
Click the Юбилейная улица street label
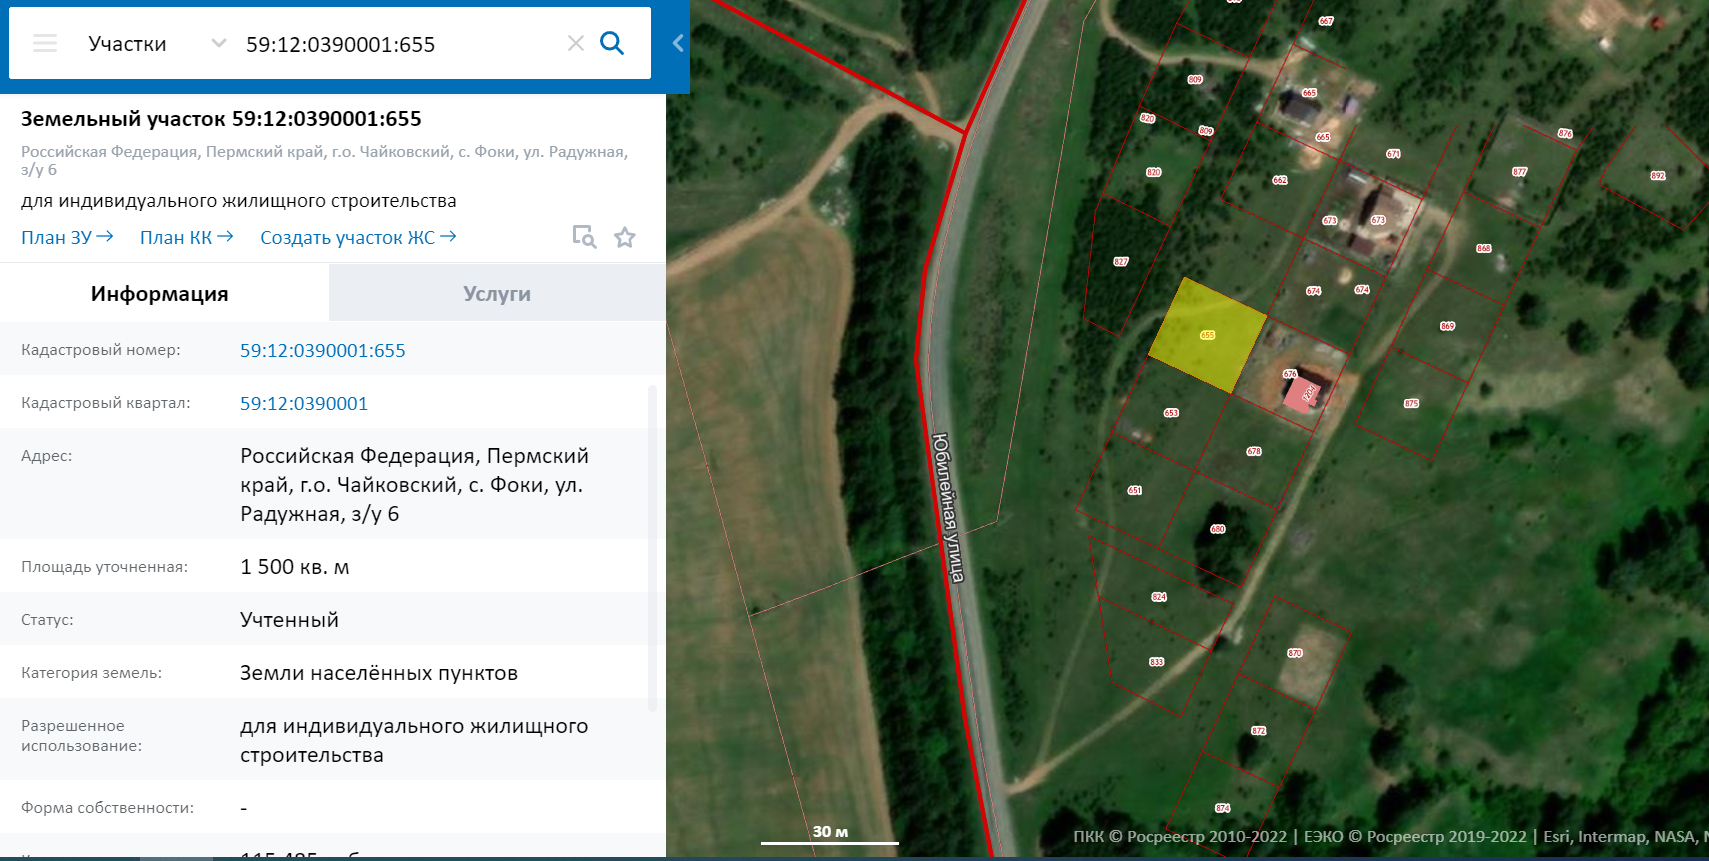click(x=949, y=508)
